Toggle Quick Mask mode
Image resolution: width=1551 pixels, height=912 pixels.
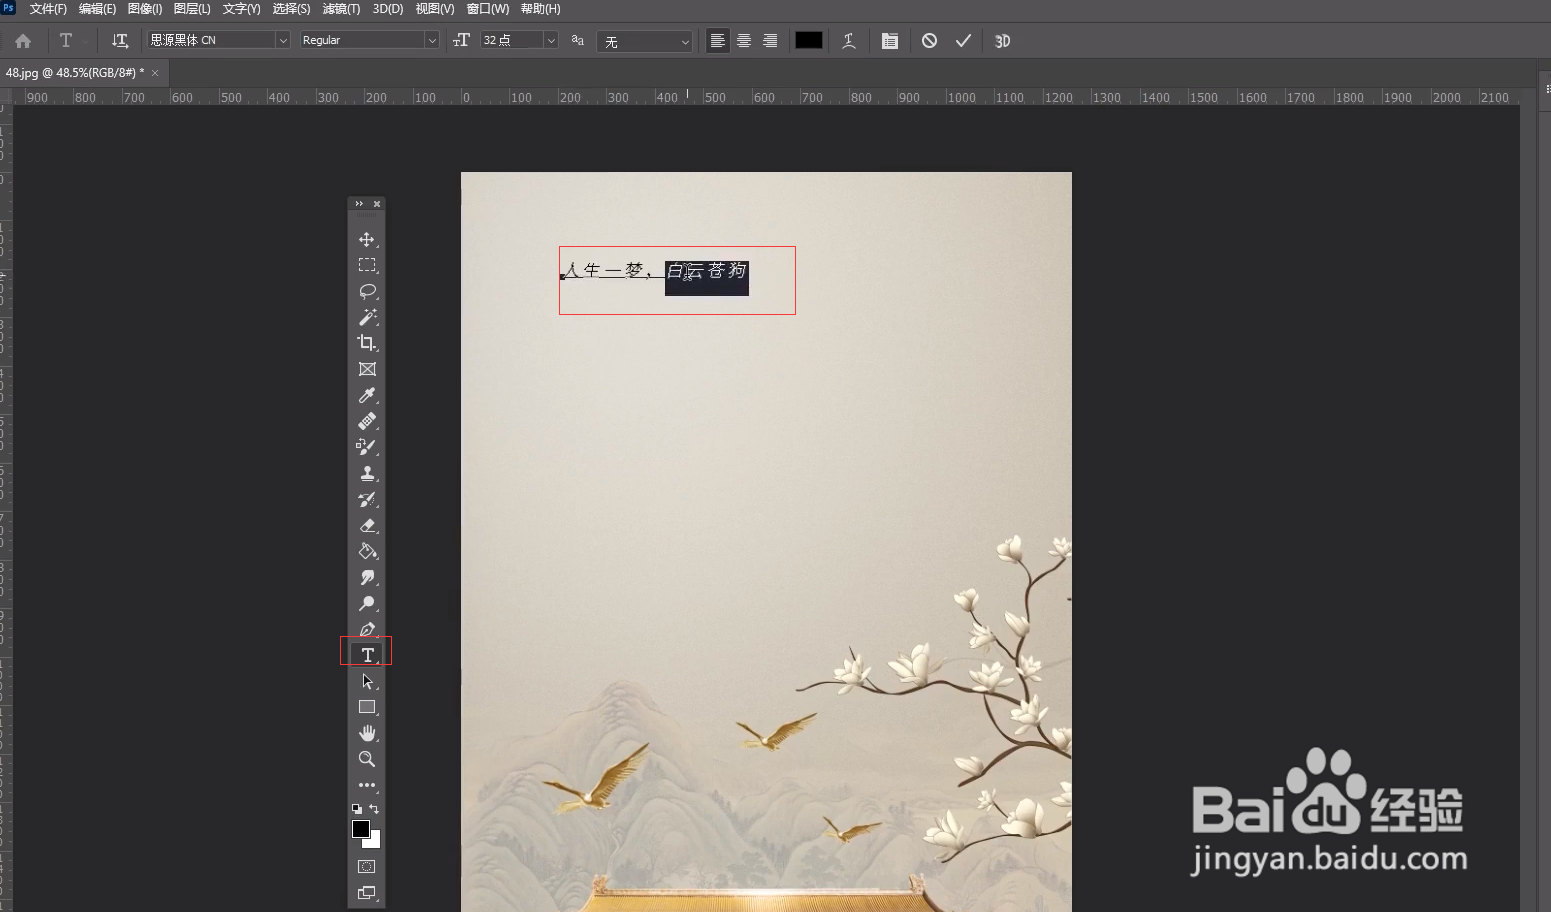pyautogui.click(x=367, y=867)
